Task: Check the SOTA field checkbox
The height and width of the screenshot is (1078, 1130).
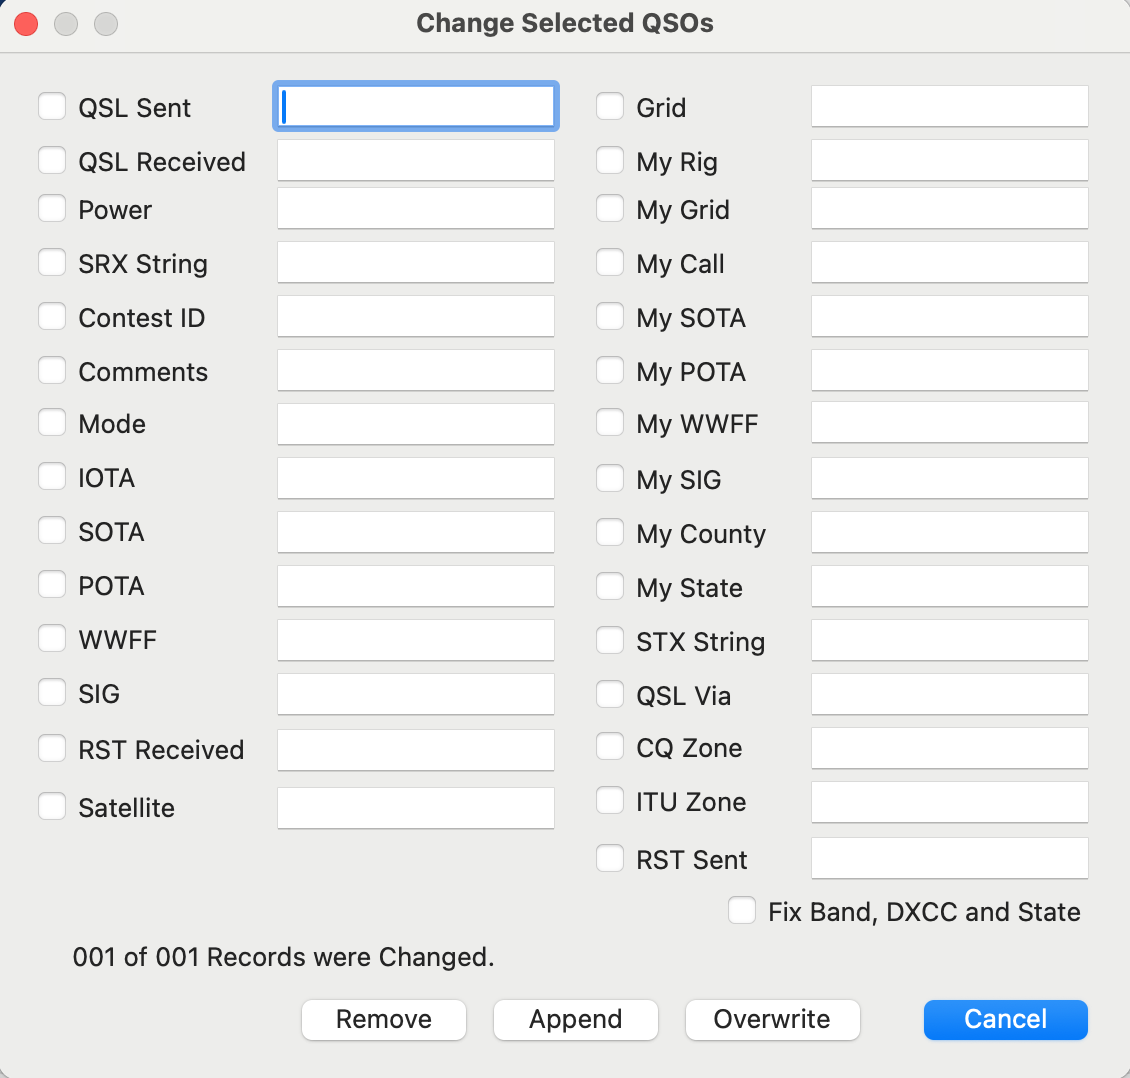Action: click(x=52, y=530)
